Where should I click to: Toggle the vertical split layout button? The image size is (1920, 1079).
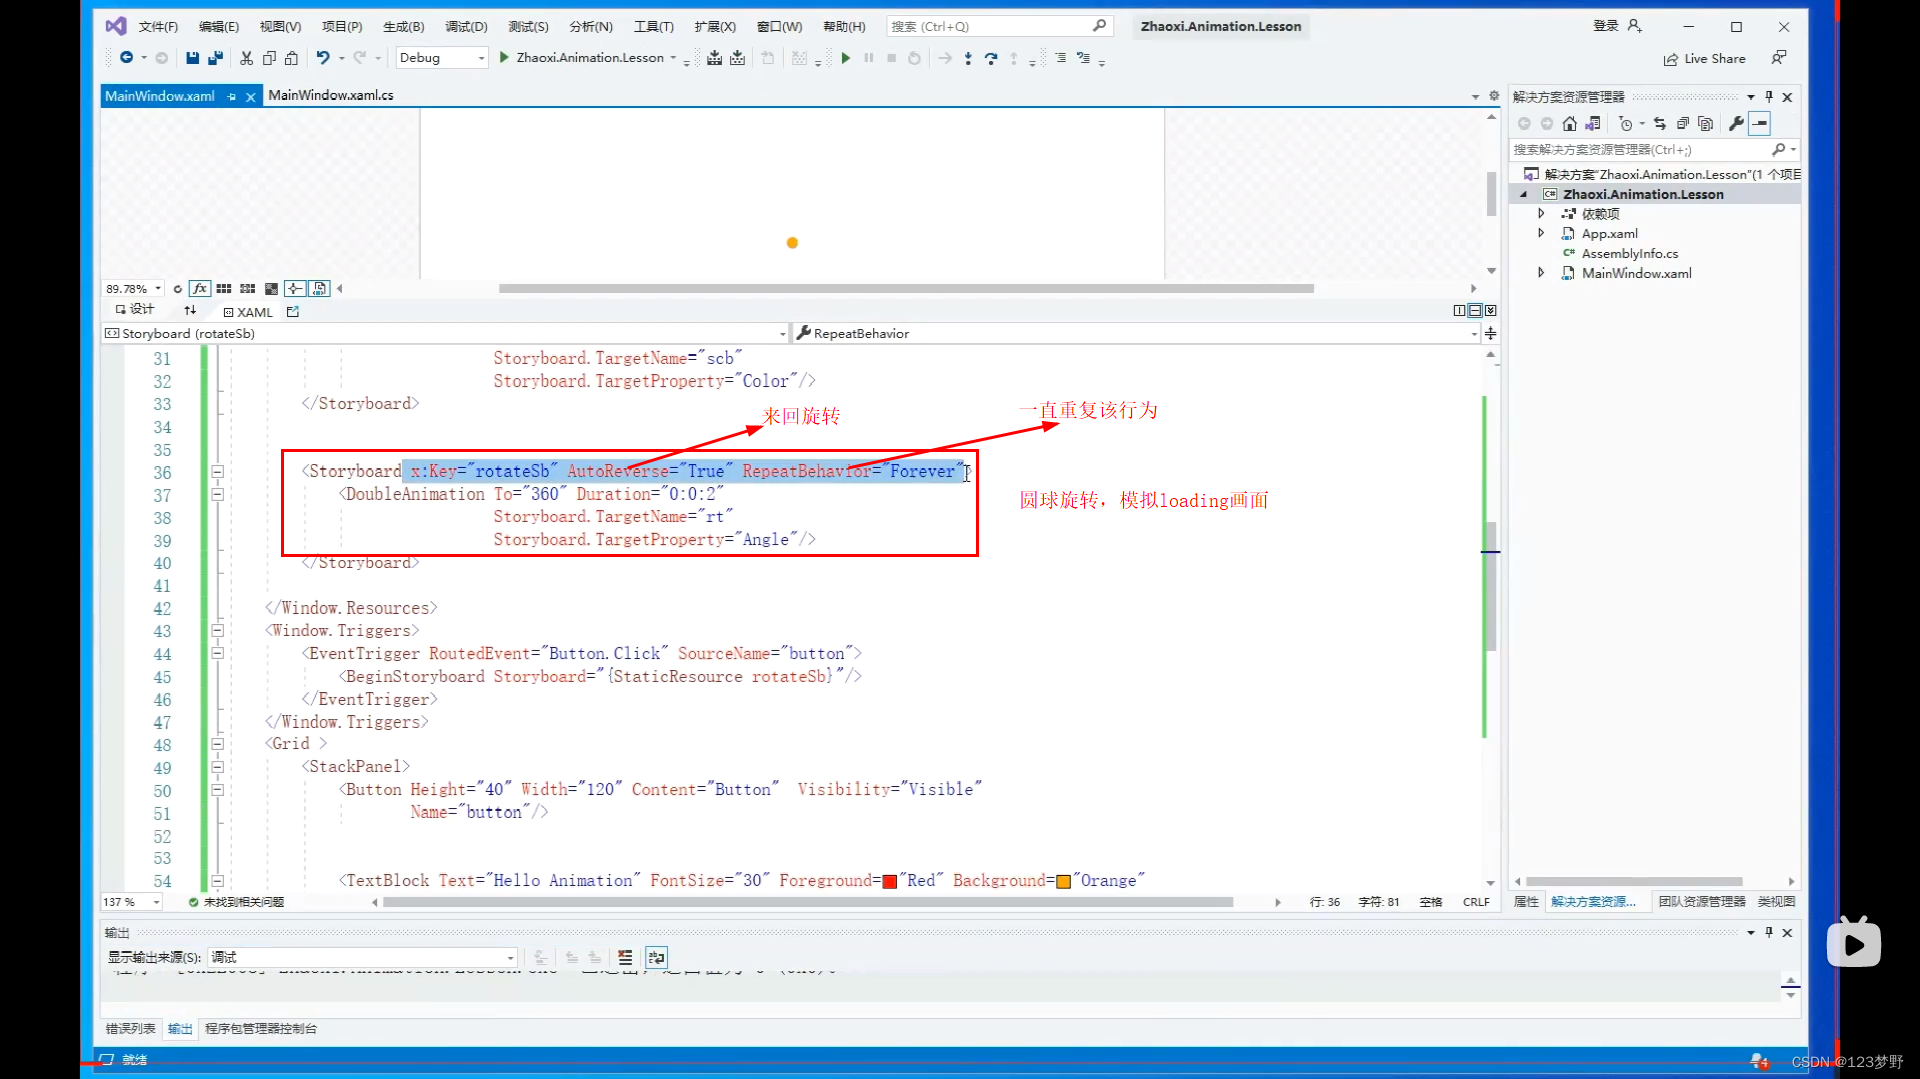1459,311
